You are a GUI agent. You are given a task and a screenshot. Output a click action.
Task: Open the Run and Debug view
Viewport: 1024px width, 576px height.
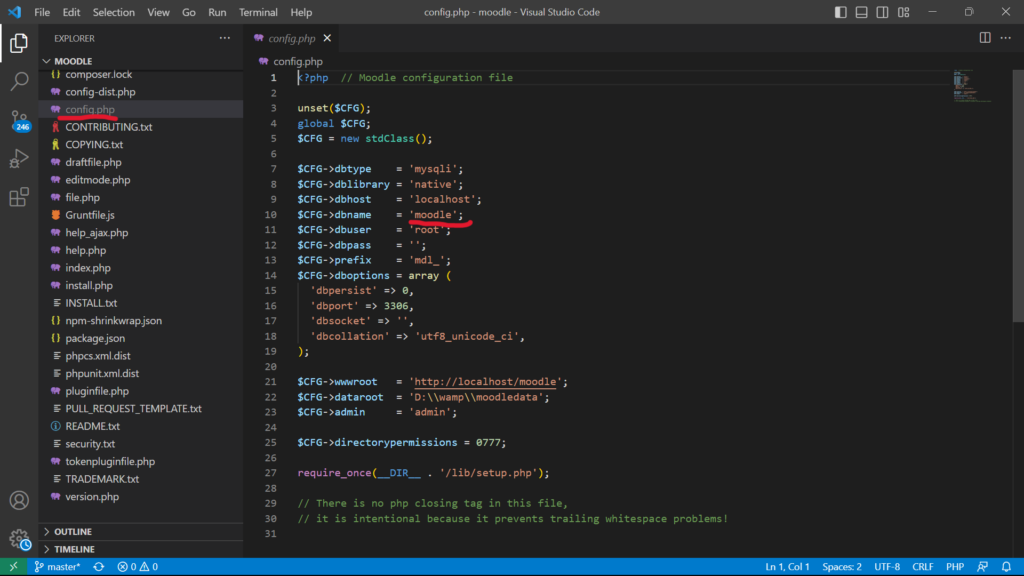19,158
